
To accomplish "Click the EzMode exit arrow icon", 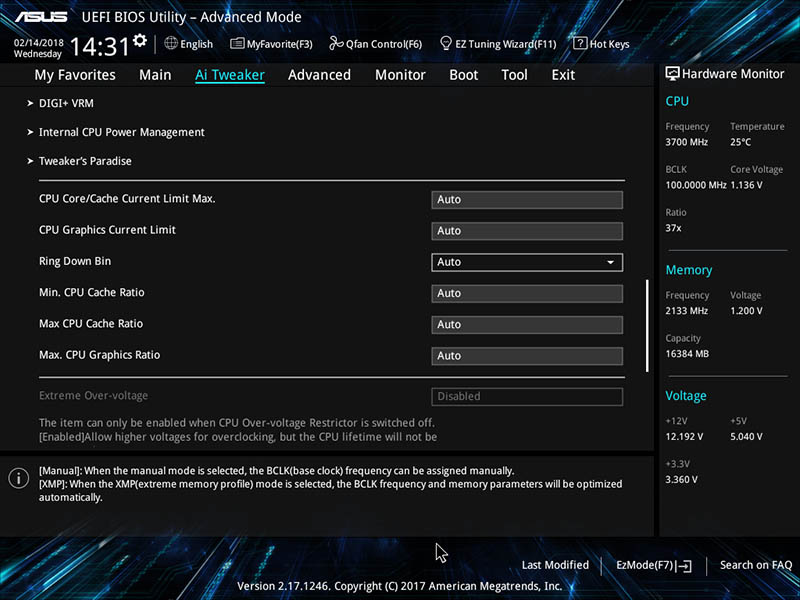I will [x=685, y=565].
